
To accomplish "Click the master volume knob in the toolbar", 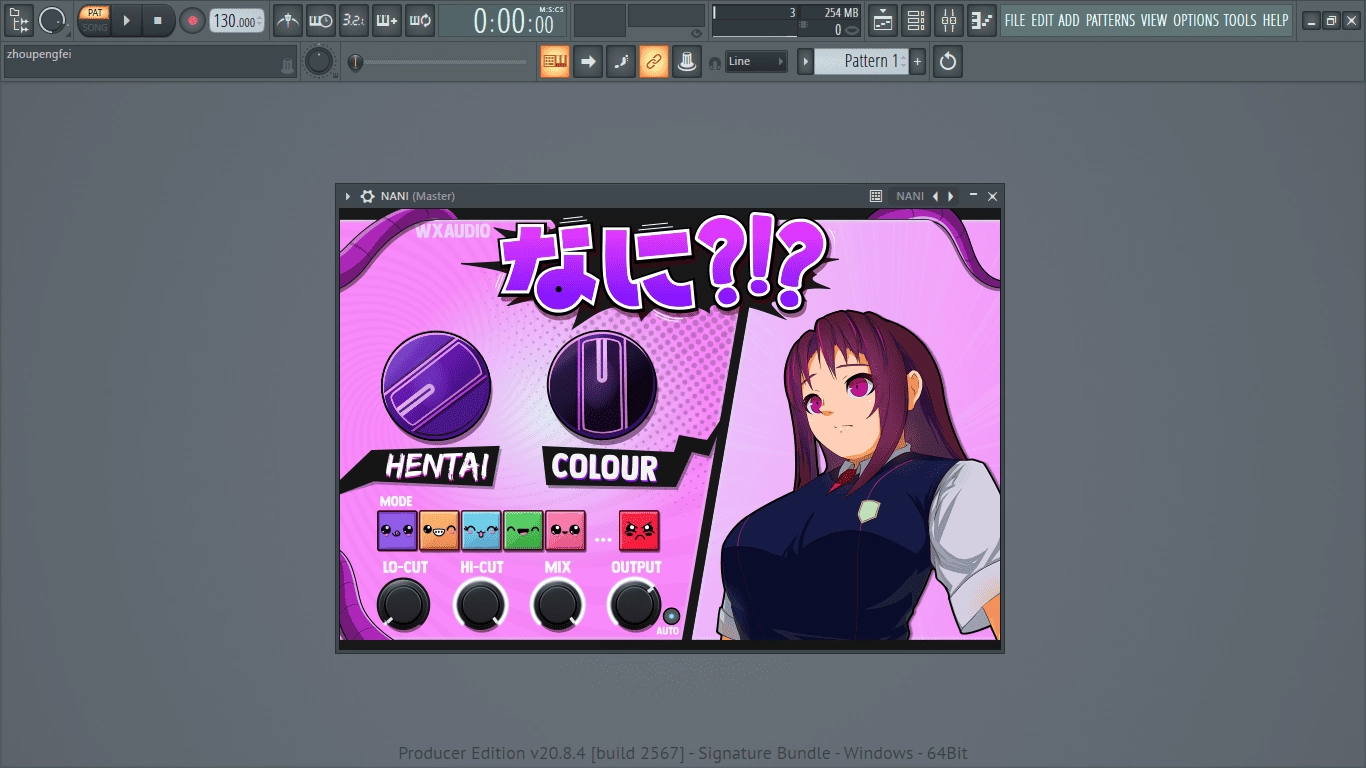I will point(319,62).
